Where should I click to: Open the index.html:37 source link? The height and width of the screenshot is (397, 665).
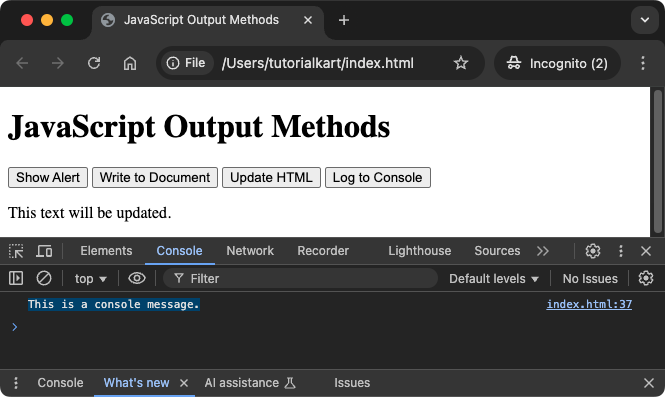[589, 304]
